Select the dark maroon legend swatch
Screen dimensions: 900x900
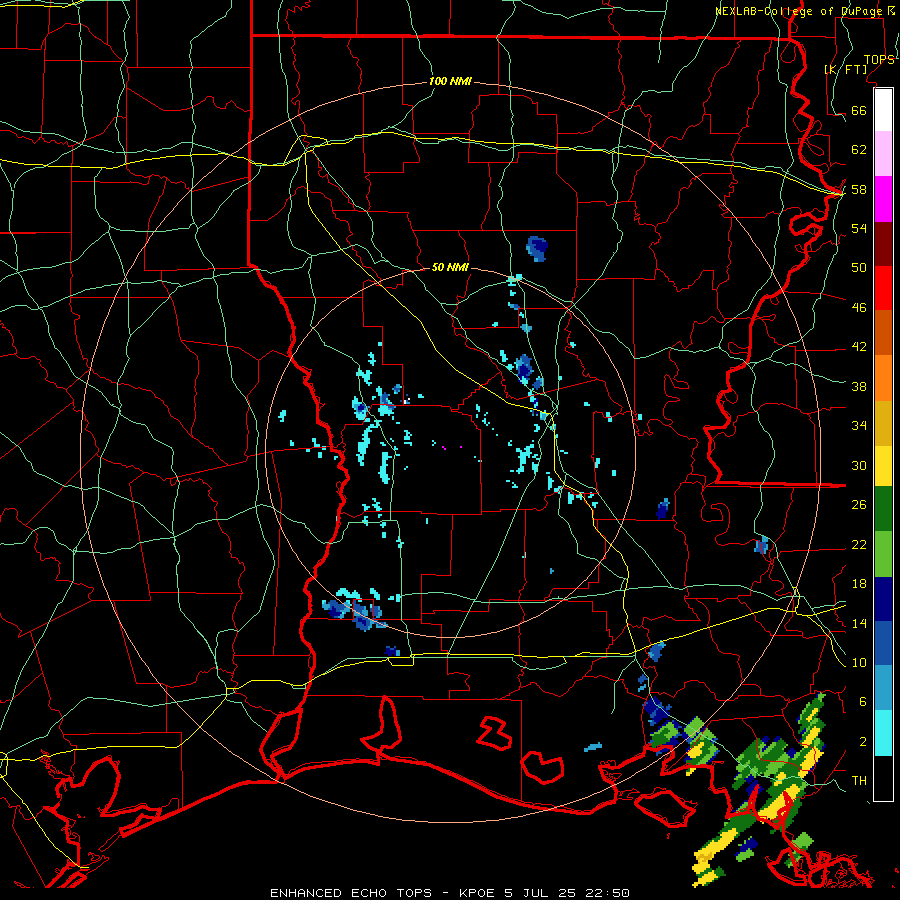click(883, 243)
